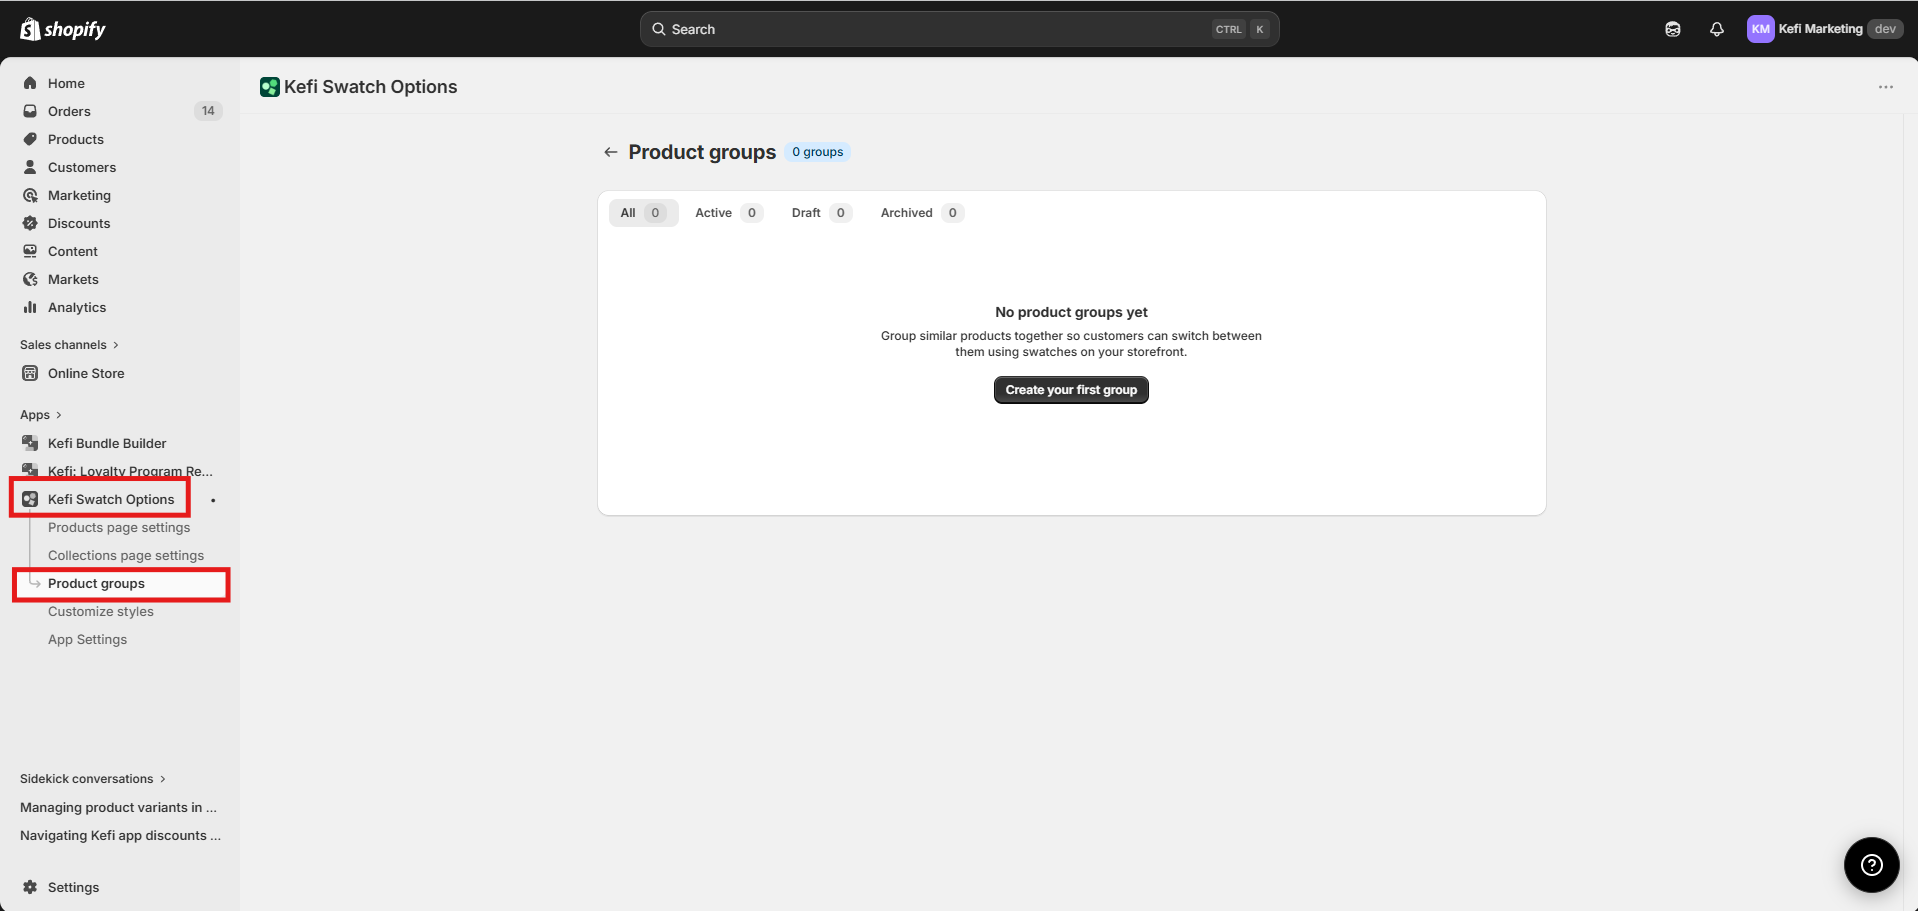Click the Shopify logo
Image resolution: width=1918 pixels, height=911 pixels.
point(62,29)
